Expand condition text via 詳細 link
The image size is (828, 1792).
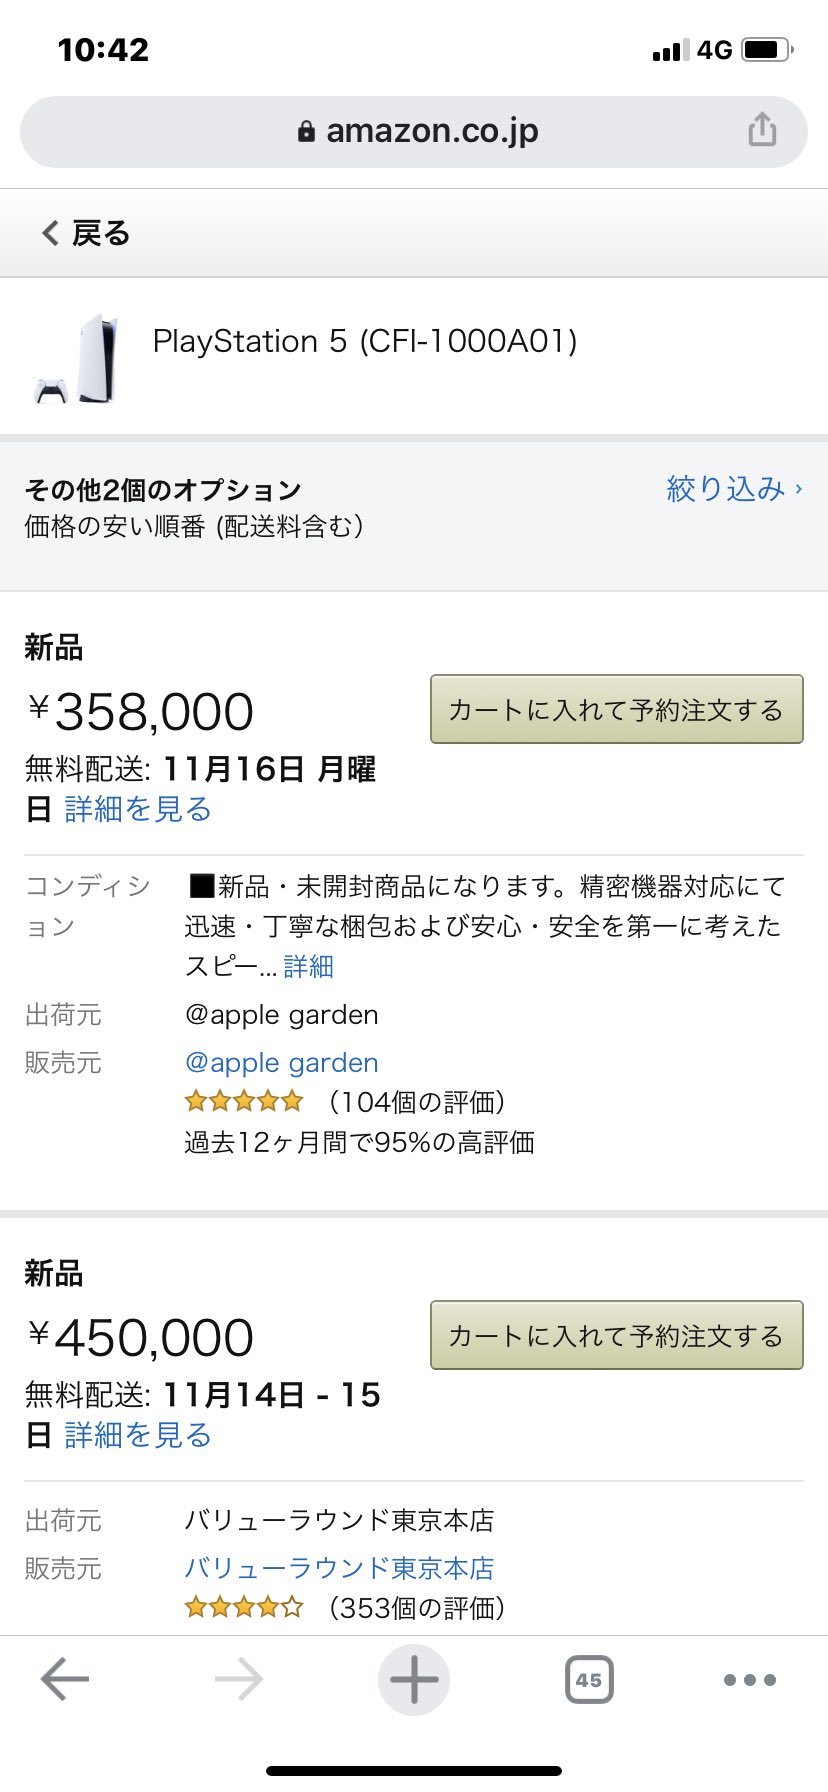coord(308,966)
